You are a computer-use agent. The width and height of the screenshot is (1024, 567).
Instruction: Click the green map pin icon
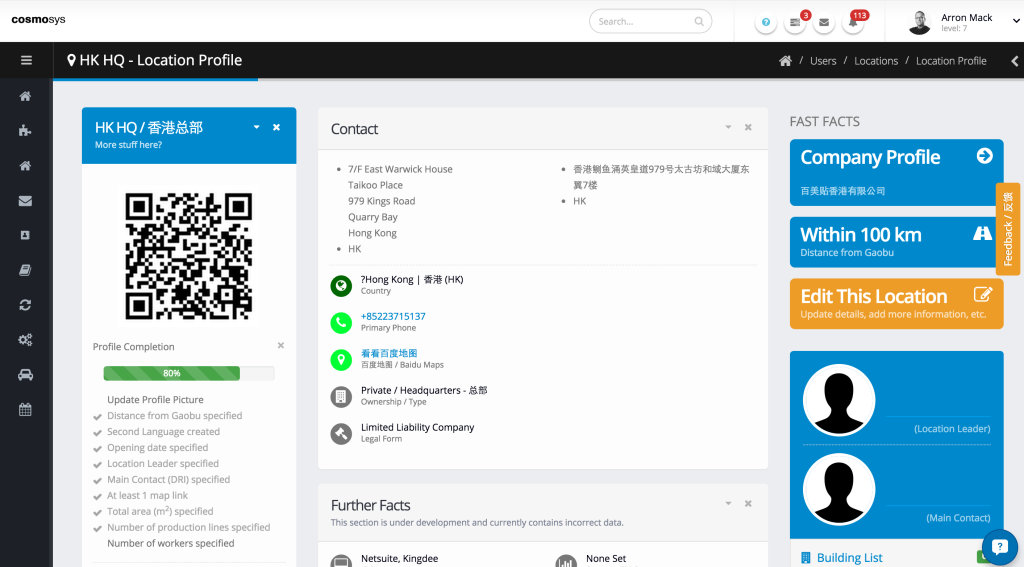(341, 359)
